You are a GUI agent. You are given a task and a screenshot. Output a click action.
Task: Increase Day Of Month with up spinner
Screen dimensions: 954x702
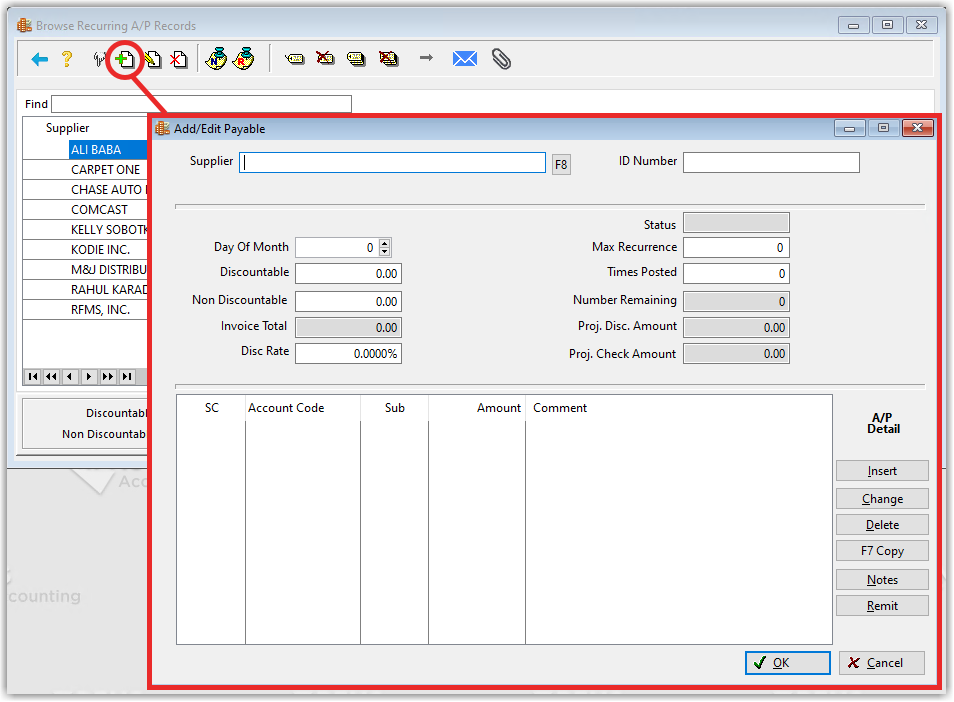tap(385, 243)
